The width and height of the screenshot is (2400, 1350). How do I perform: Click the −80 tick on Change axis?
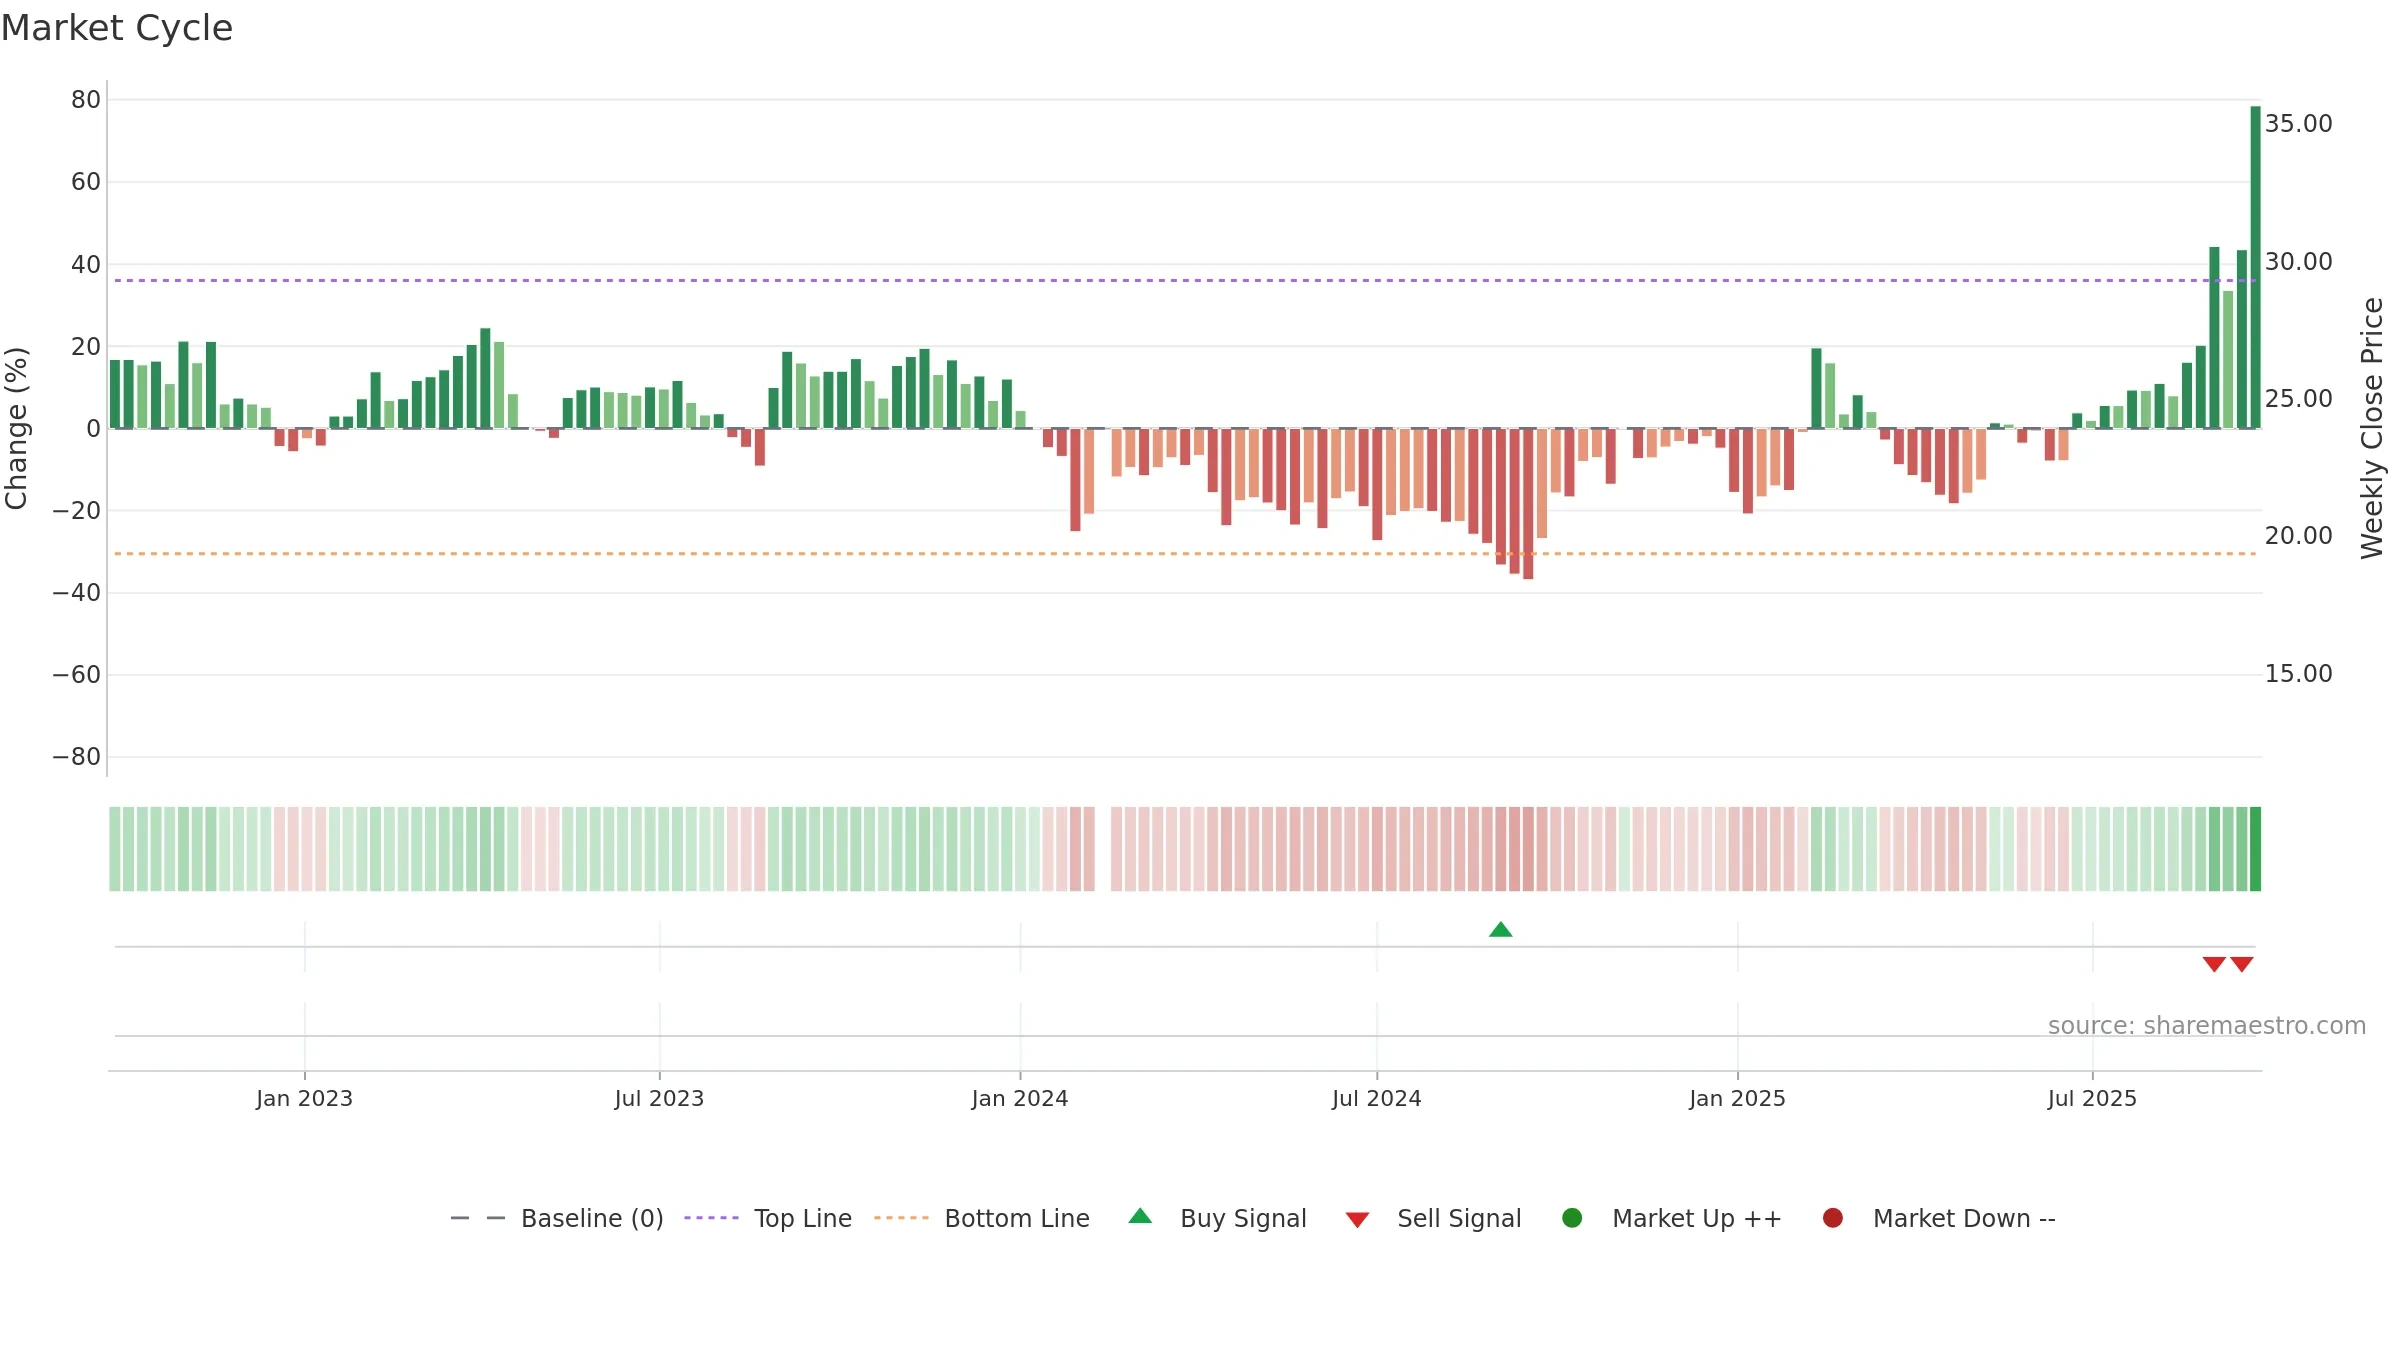77,757
